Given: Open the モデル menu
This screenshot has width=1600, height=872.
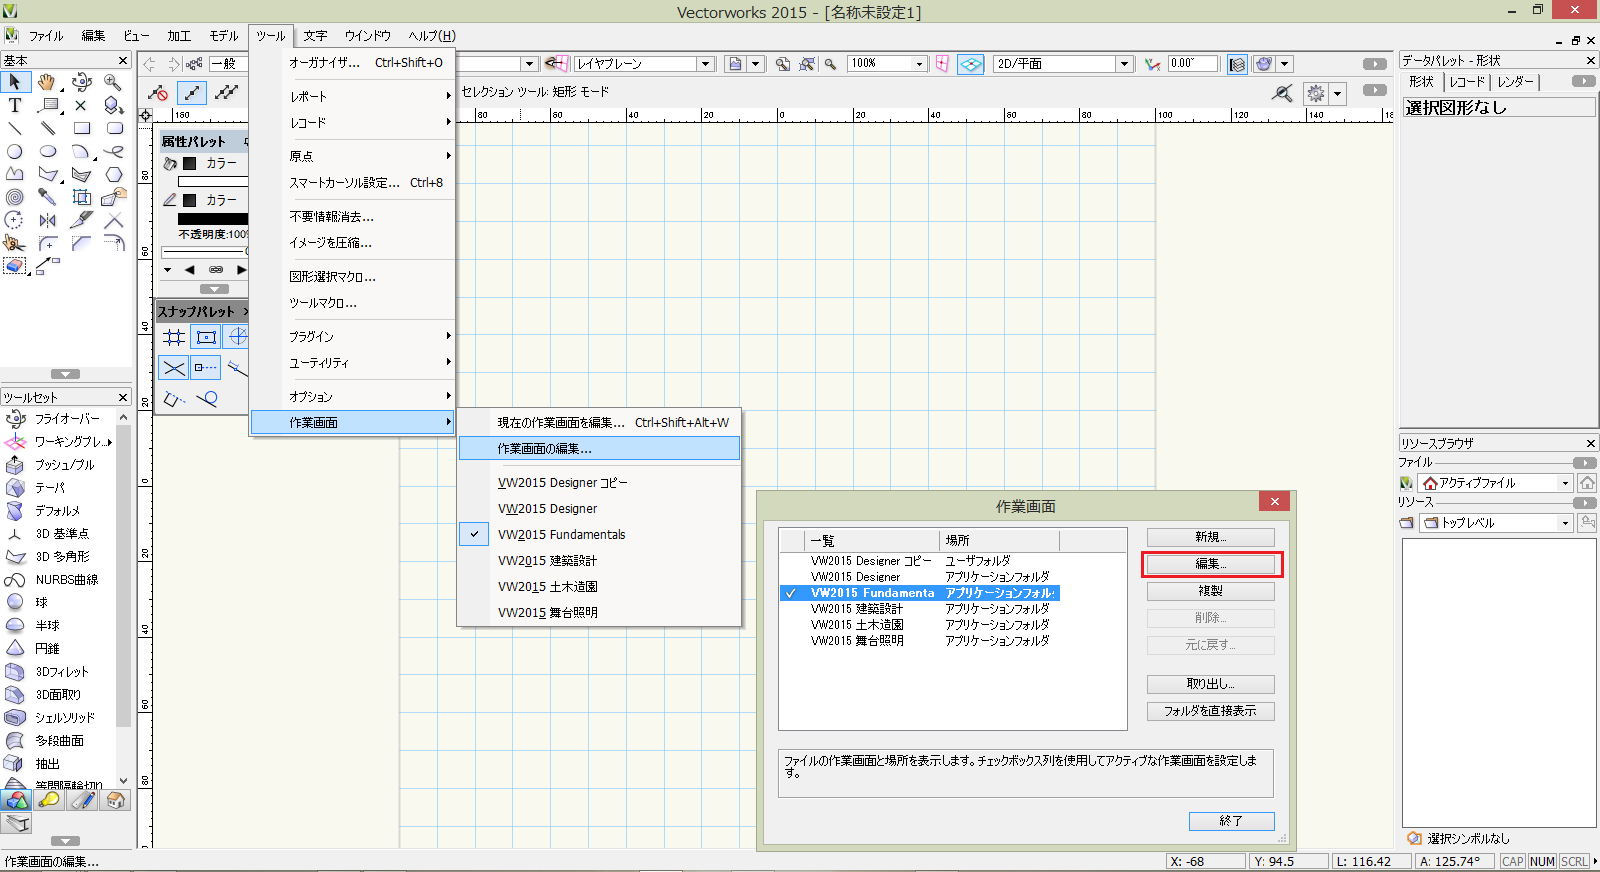Looking at the screenshot, I should (x=224, y=36).
